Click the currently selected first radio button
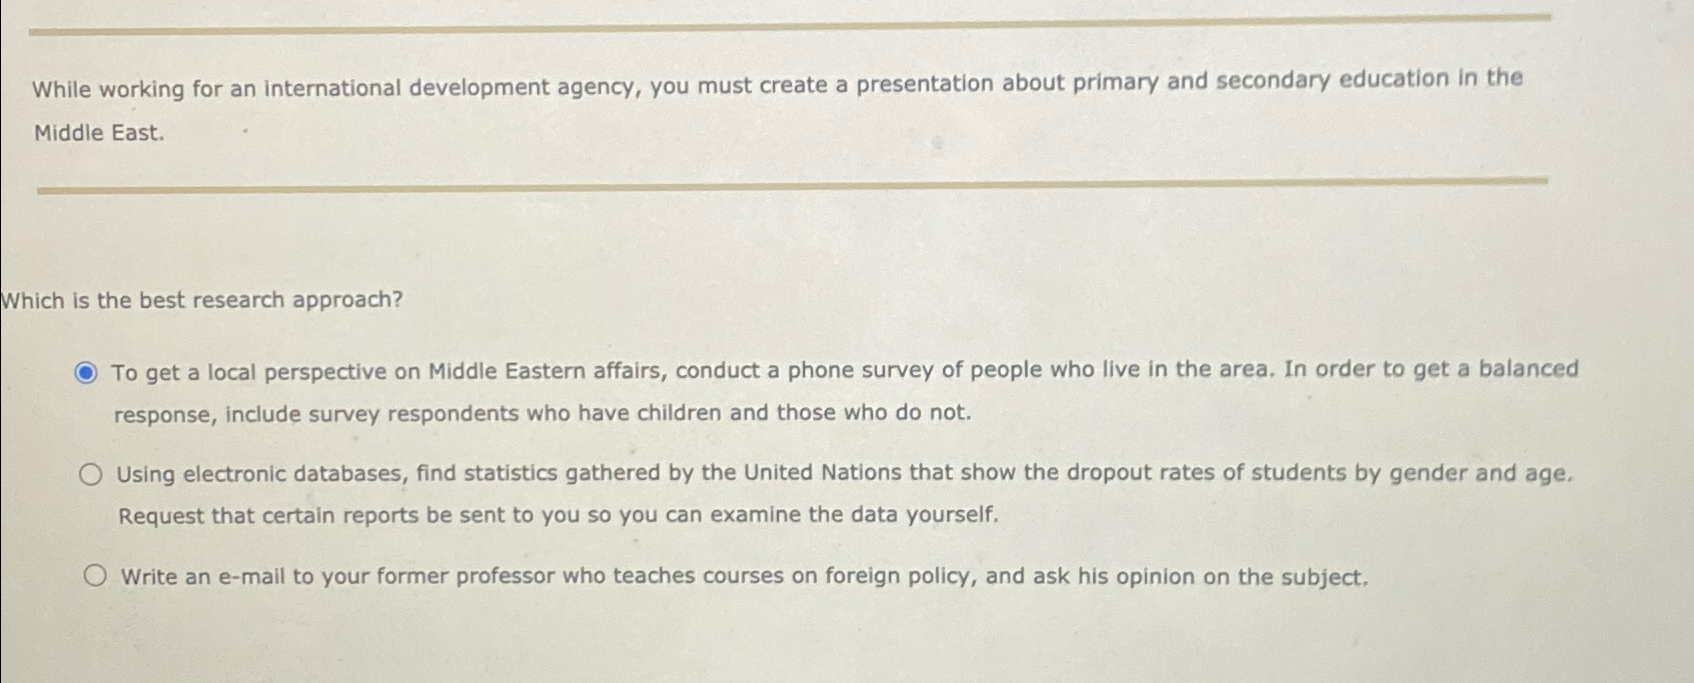The image size is (1694, 683). pos(87,371)
